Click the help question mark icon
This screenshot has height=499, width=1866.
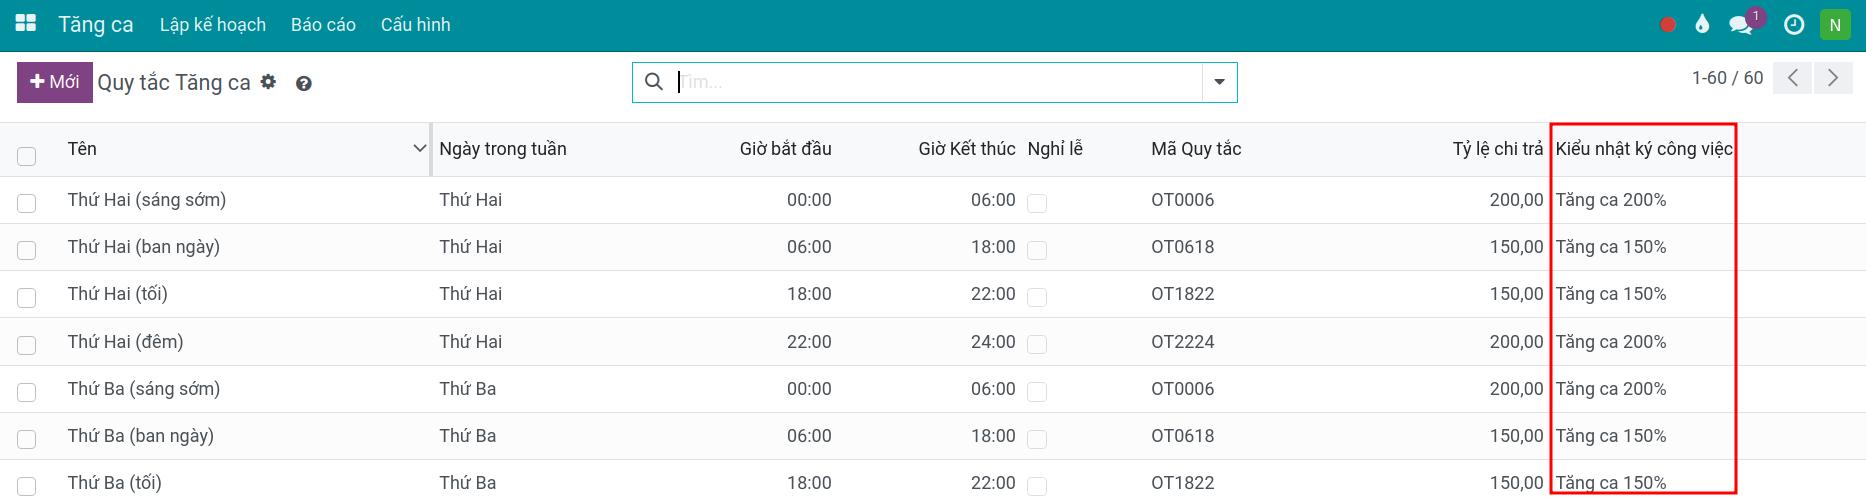click(x=304, y=84)
